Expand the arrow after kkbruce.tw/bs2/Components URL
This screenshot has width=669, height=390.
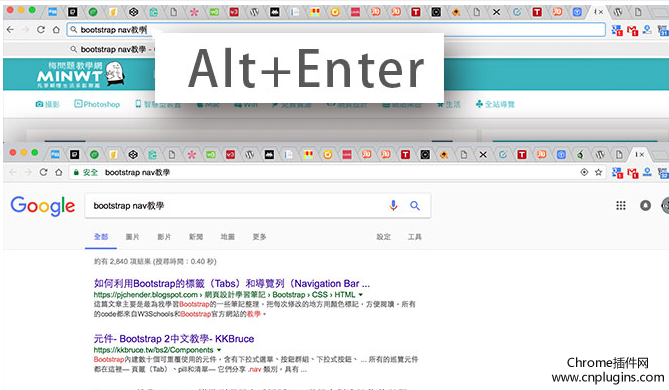pos(219,350)
